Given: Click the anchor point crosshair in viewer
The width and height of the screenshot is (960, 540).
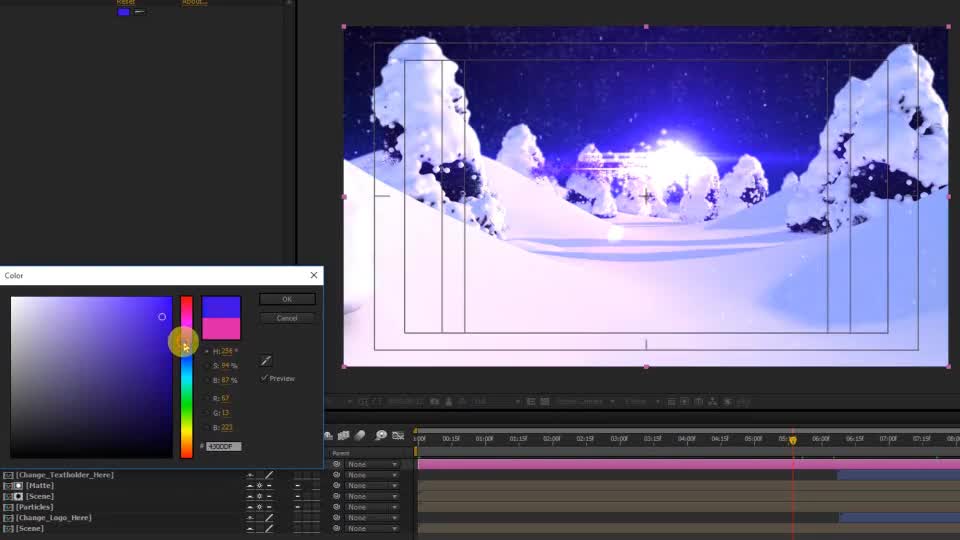Looking at the screenshot, I should pos(646,197).
